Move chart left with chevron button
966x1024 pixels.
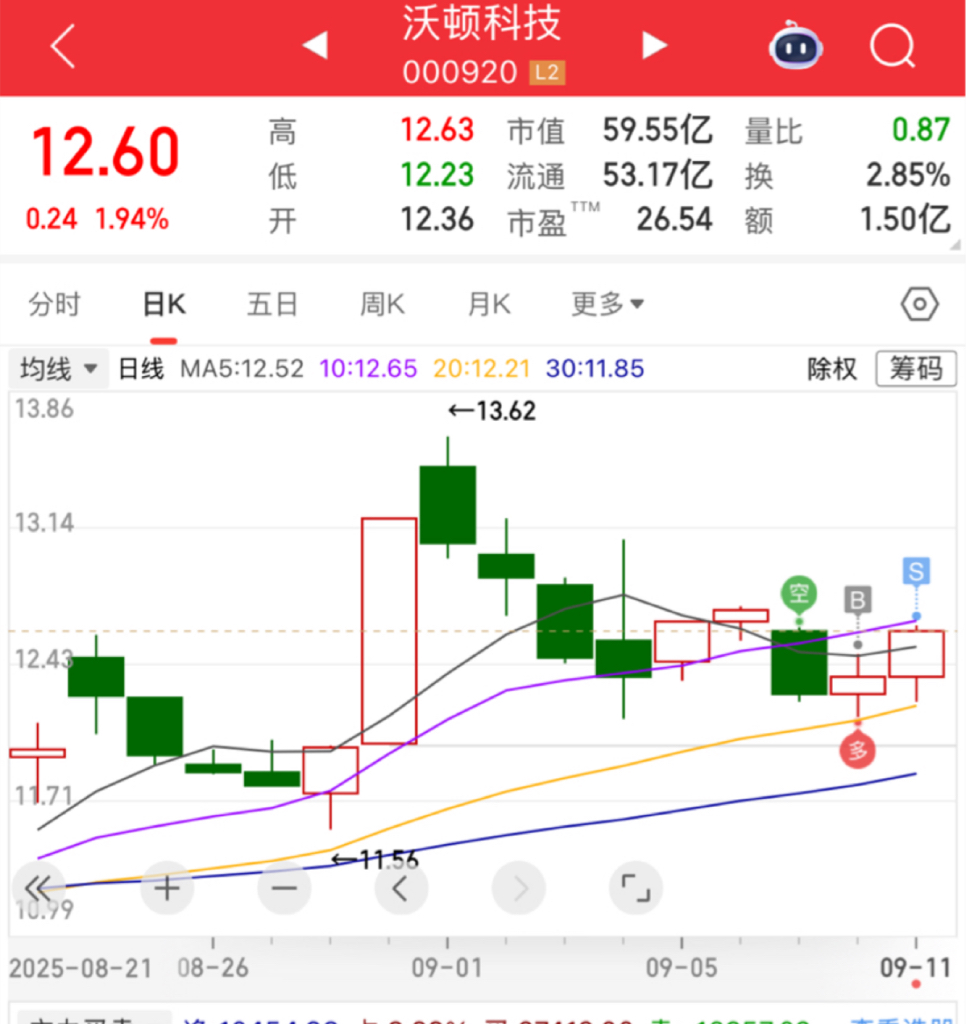pyautogui.click(x=401, y=888)
